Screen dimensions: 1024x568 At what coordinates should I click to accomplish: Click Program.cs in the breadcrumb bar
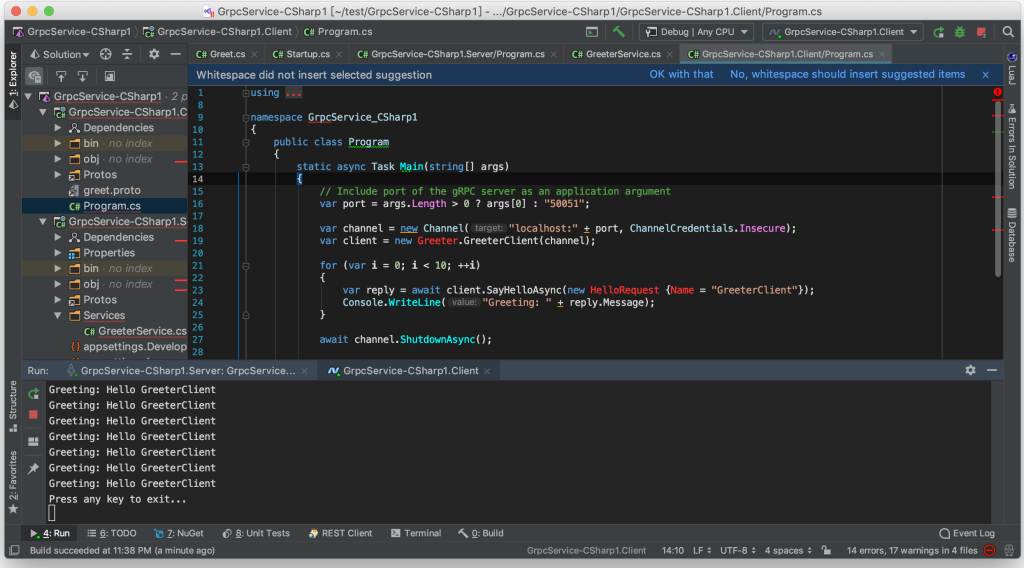coord(338,32)
